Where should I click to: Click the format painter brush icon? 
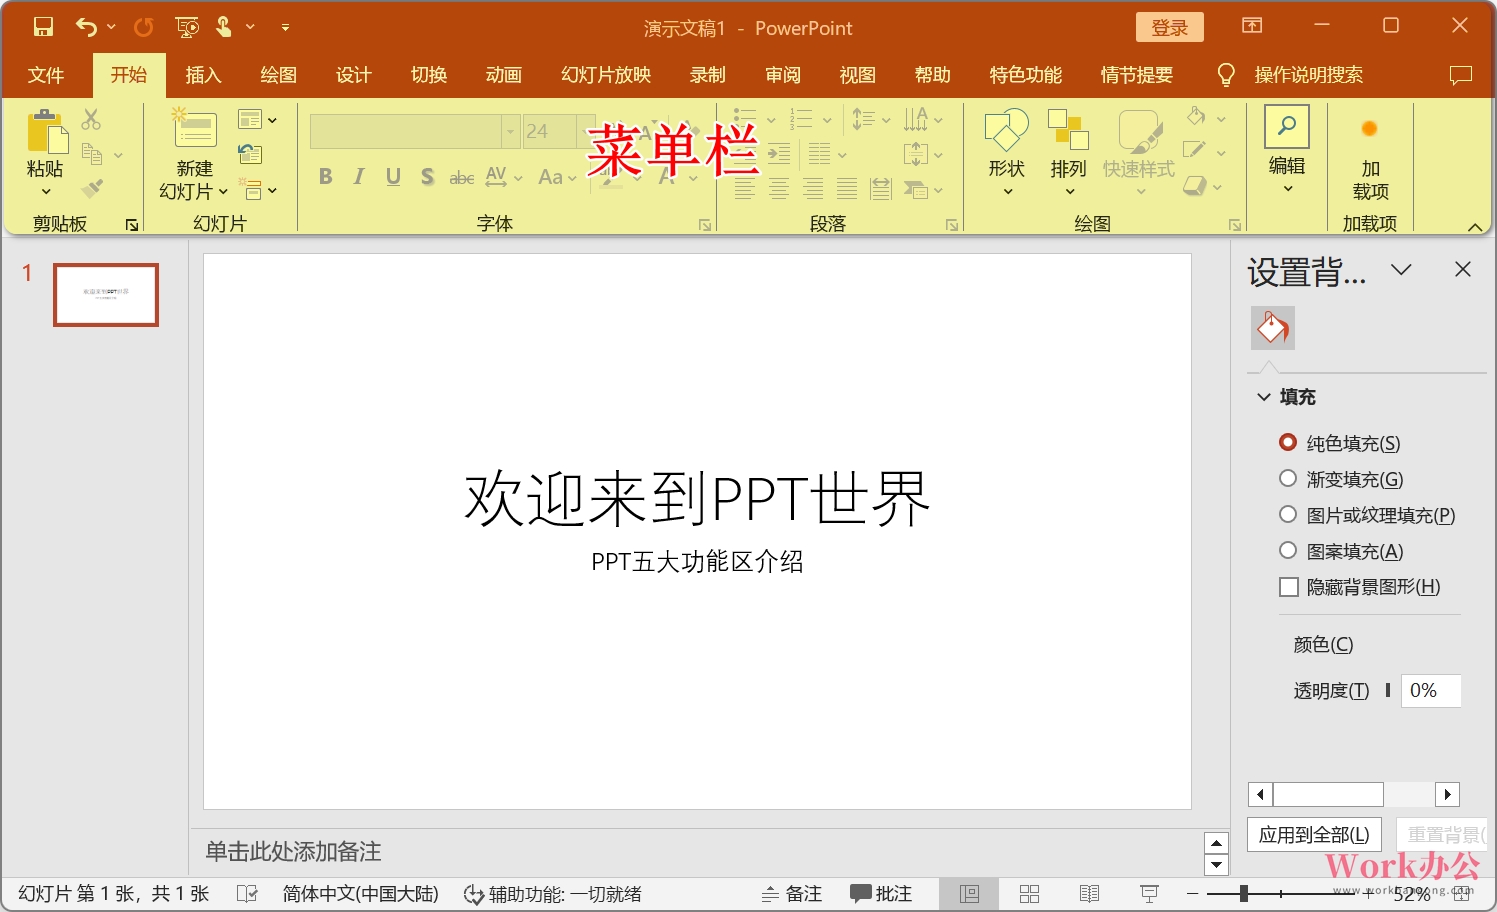coord(92,188)
